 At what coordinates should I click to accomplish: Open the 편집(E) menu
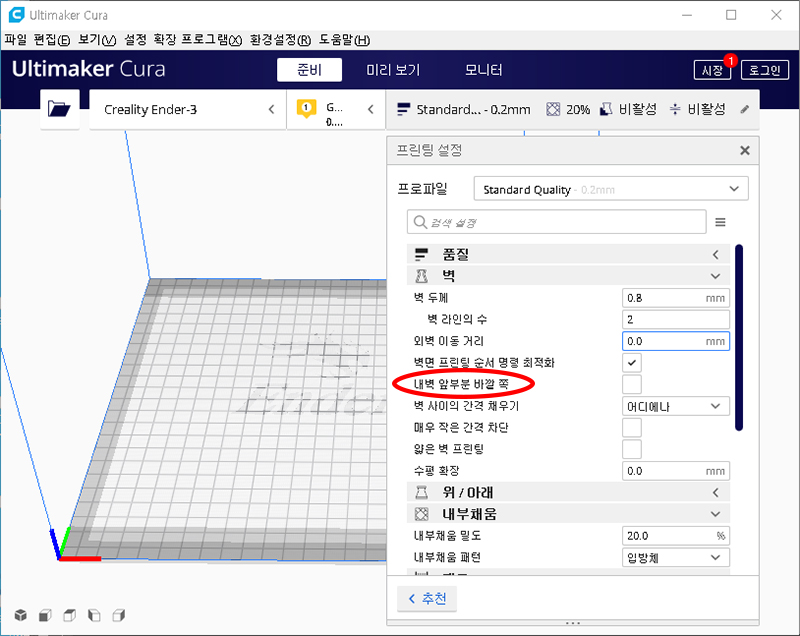tap(52, 40)
